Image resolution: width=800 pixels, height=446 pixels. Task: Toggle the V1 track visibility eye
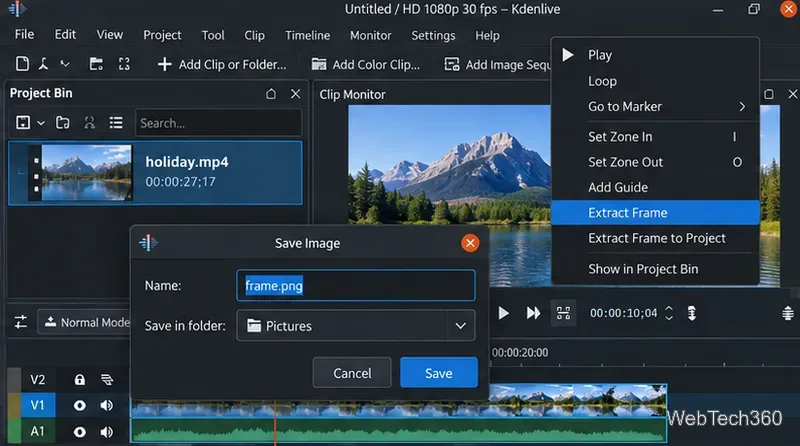pyautogui.click(x=80, y=405)
